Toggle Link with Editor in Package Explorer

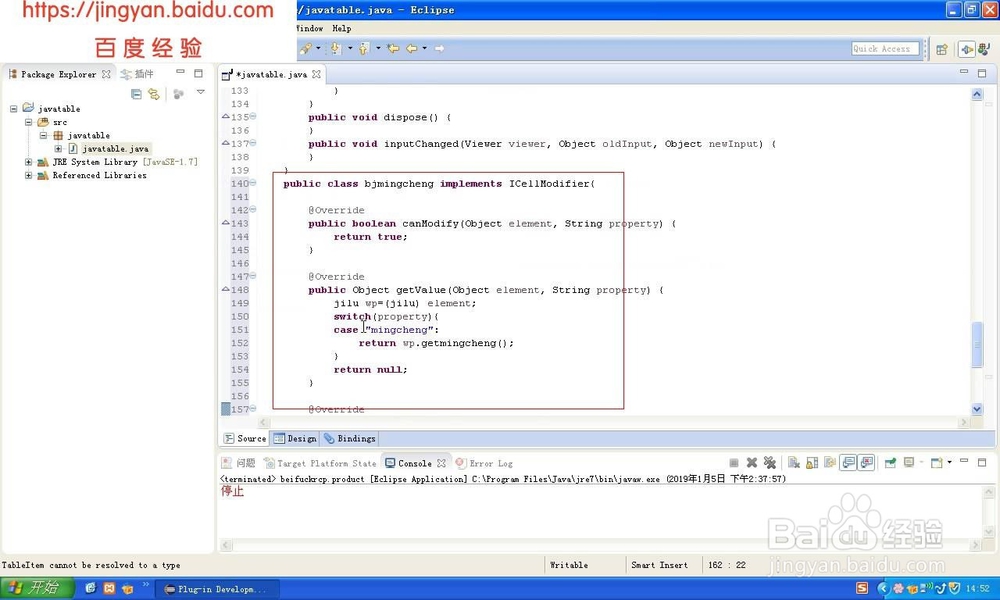click(154, 94)
